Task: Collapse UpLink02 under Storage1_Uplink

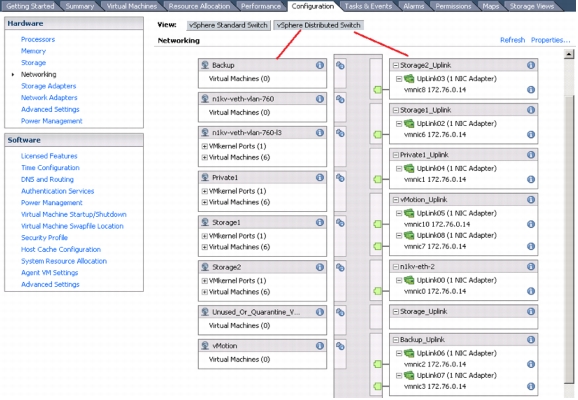Action: click(399, 124)
